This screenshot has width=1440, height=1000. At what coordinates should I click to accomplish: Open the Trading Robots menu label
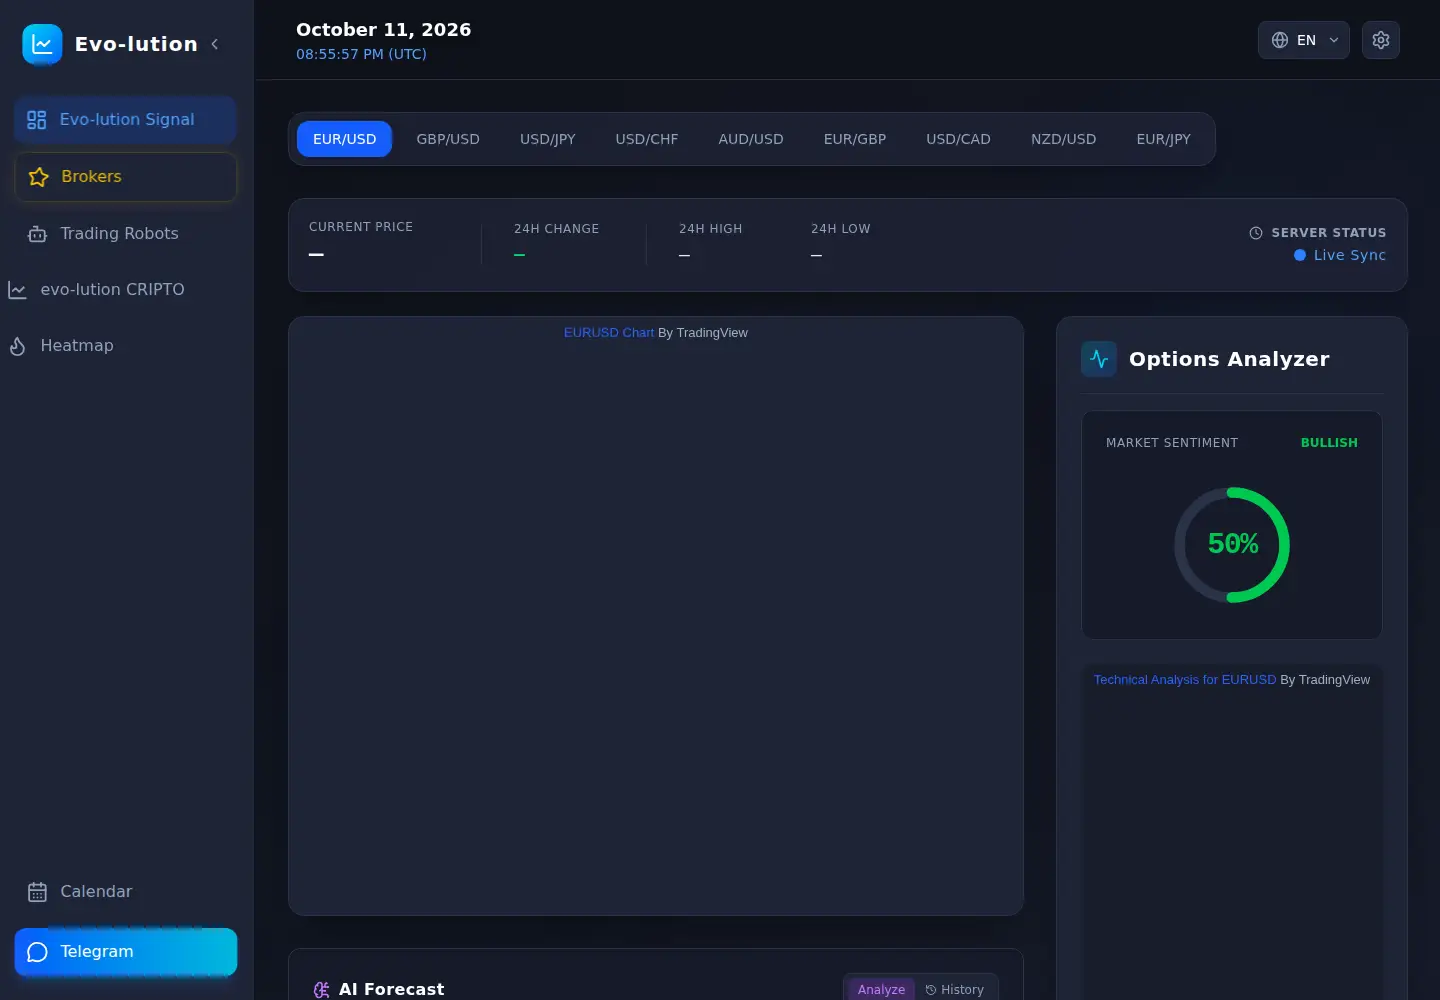[x=119, y=234]
